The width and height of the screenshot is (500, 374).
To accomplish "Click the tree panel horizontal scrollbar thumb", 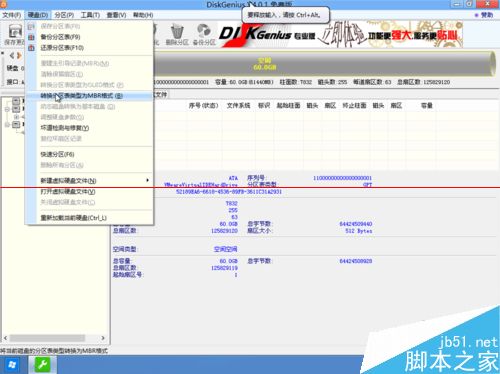I will coord(47,338).
